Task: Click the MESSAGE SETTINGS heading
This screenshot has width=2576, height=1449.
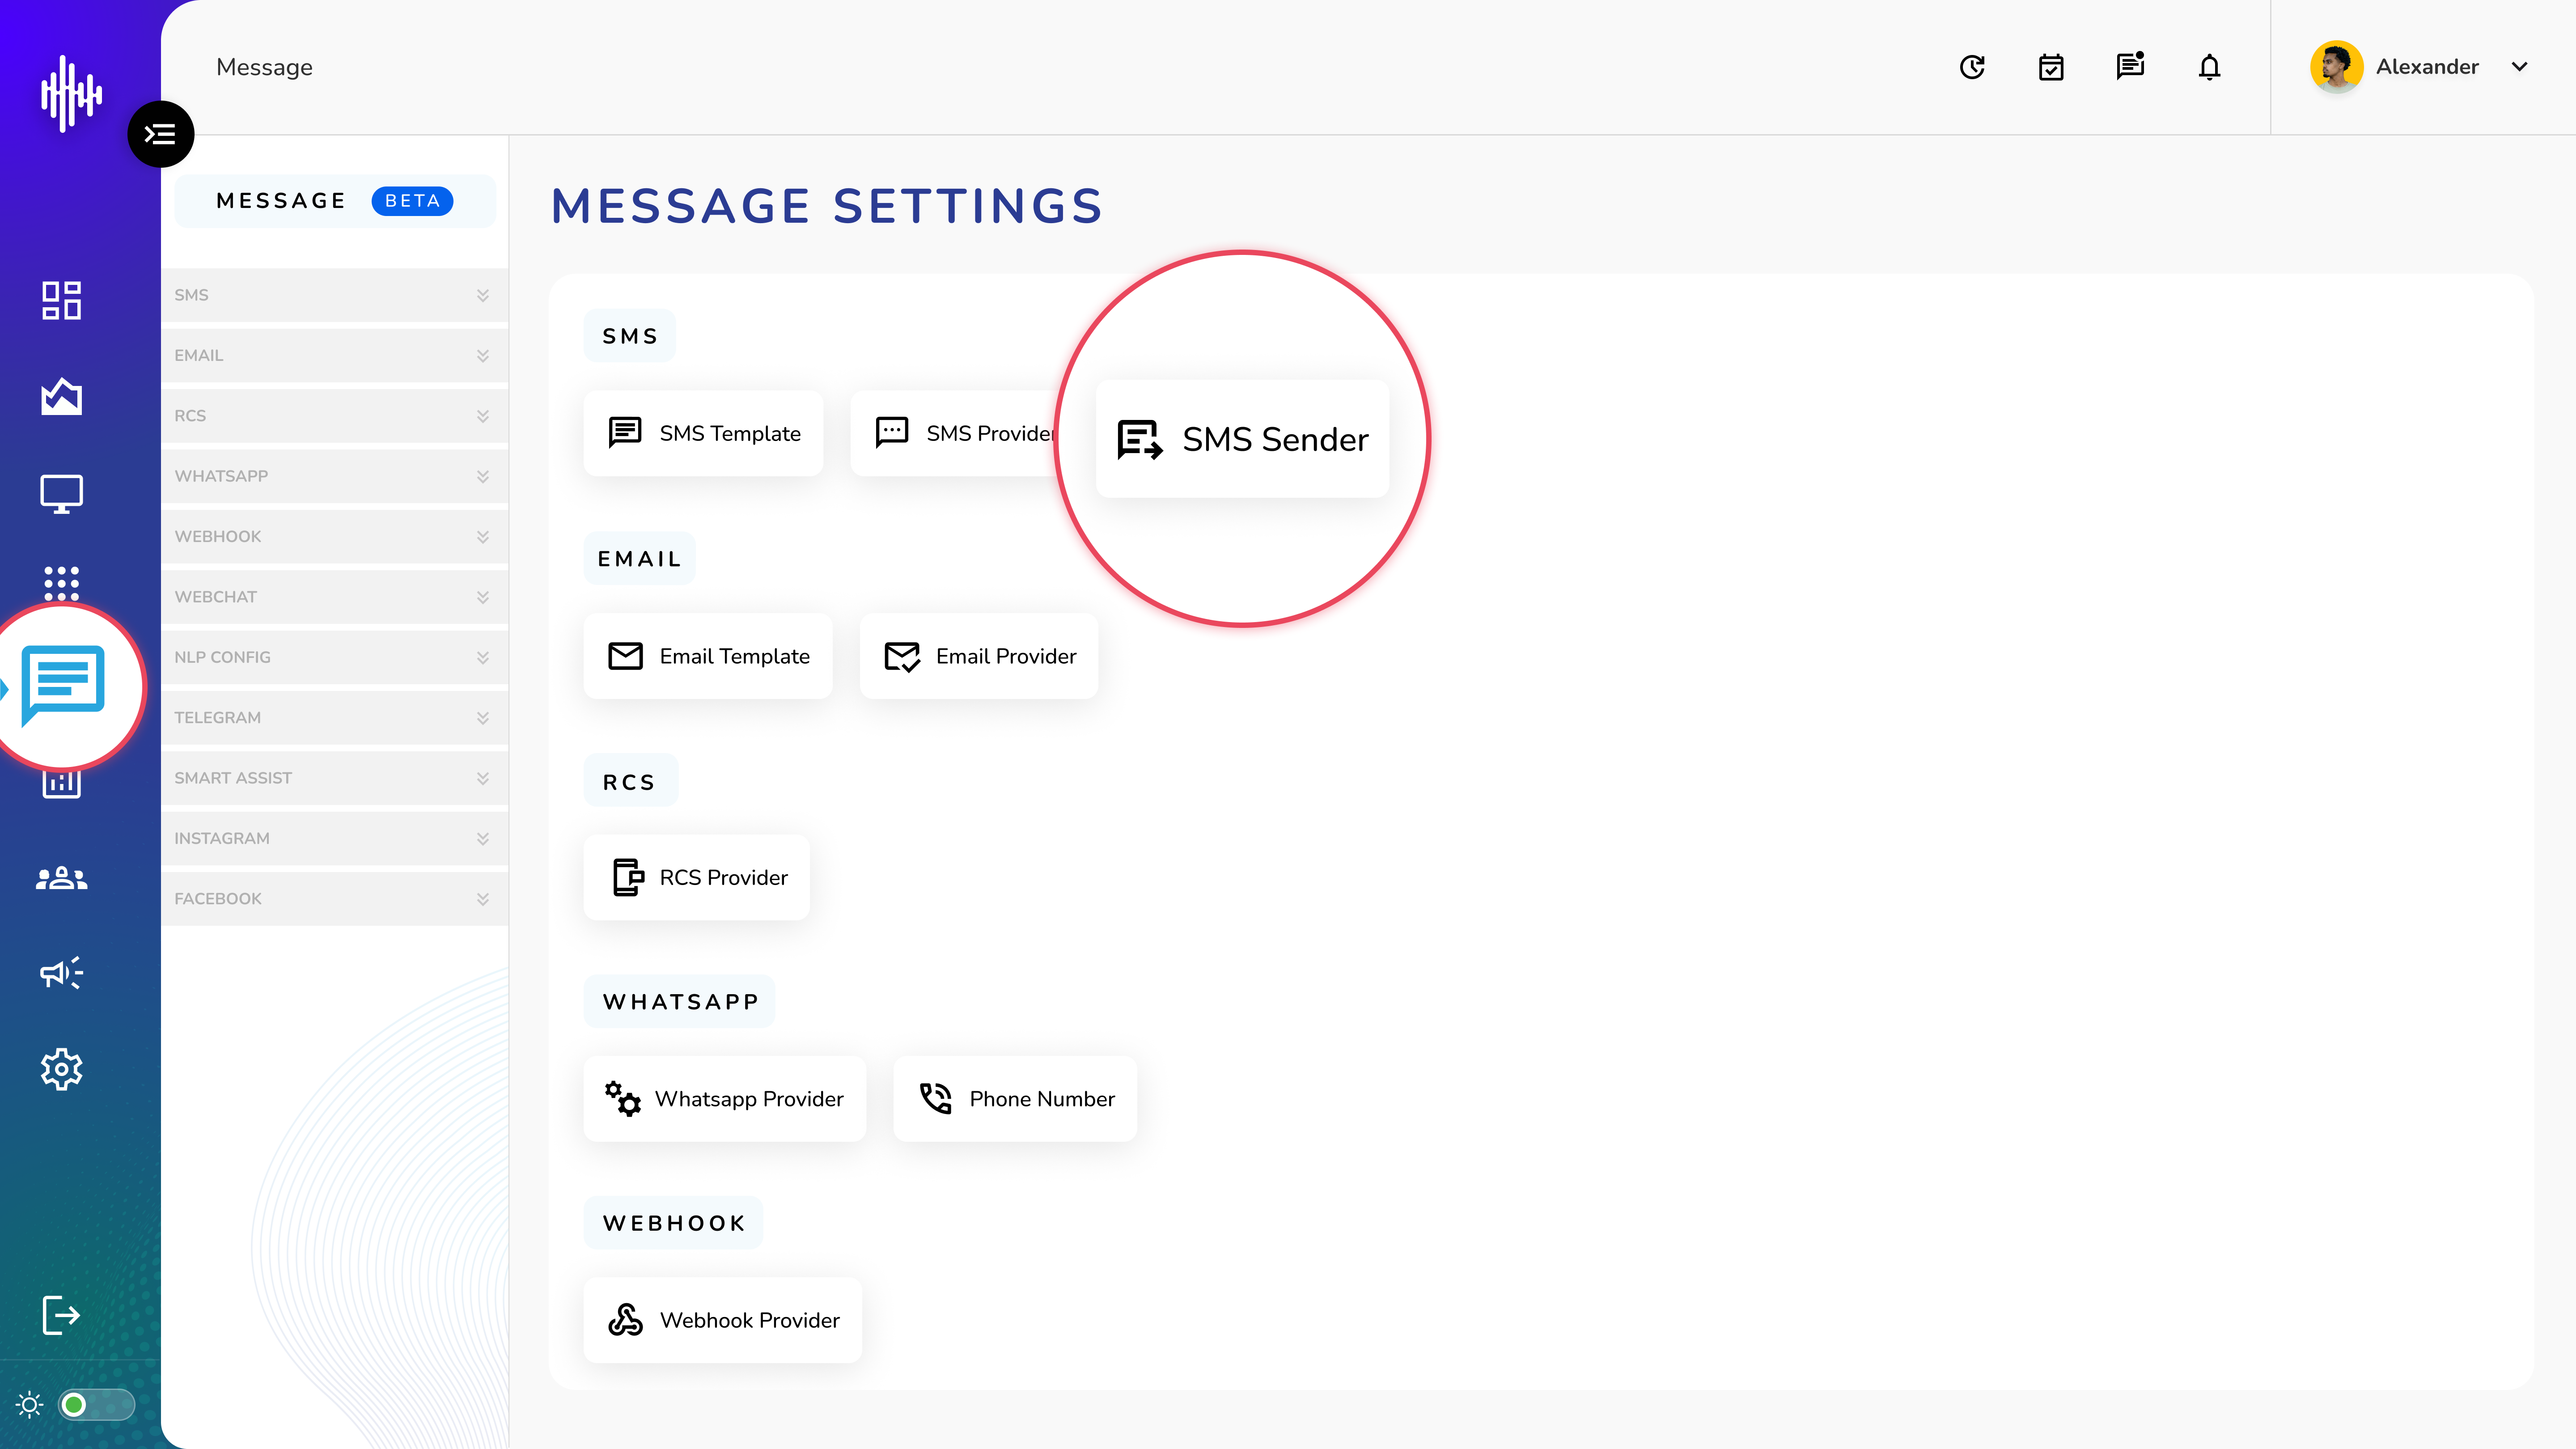Action: 827,206
